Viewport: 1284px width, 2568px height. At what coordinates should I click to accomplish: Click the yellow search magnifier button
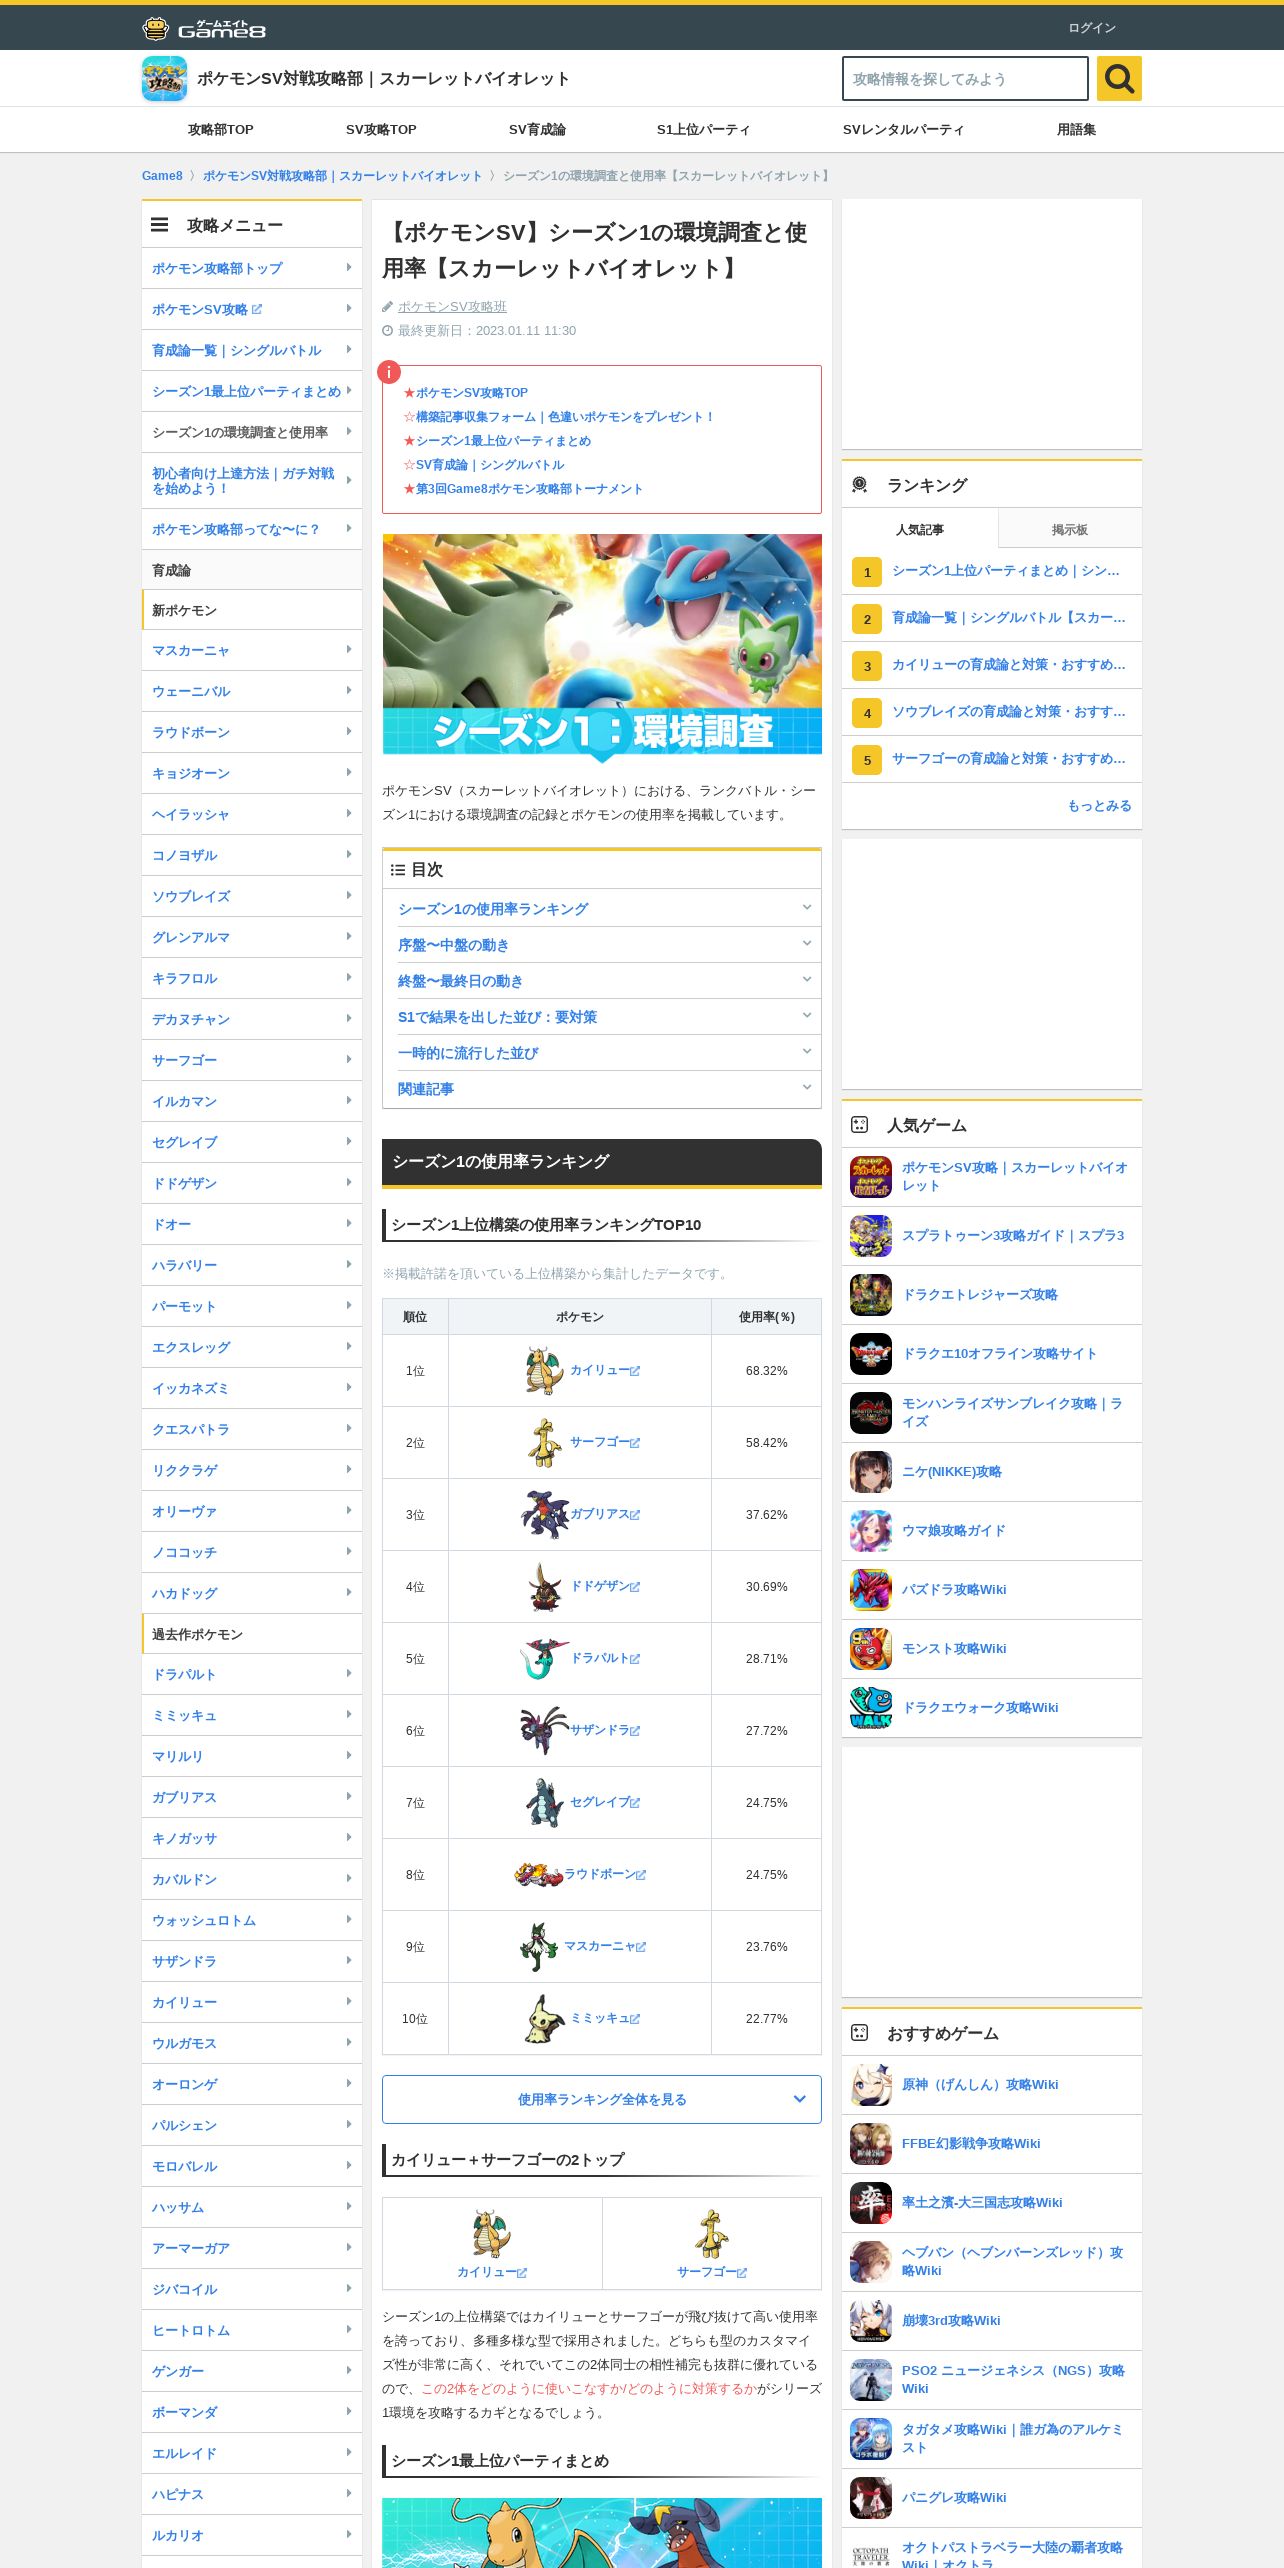(1119, 79)
